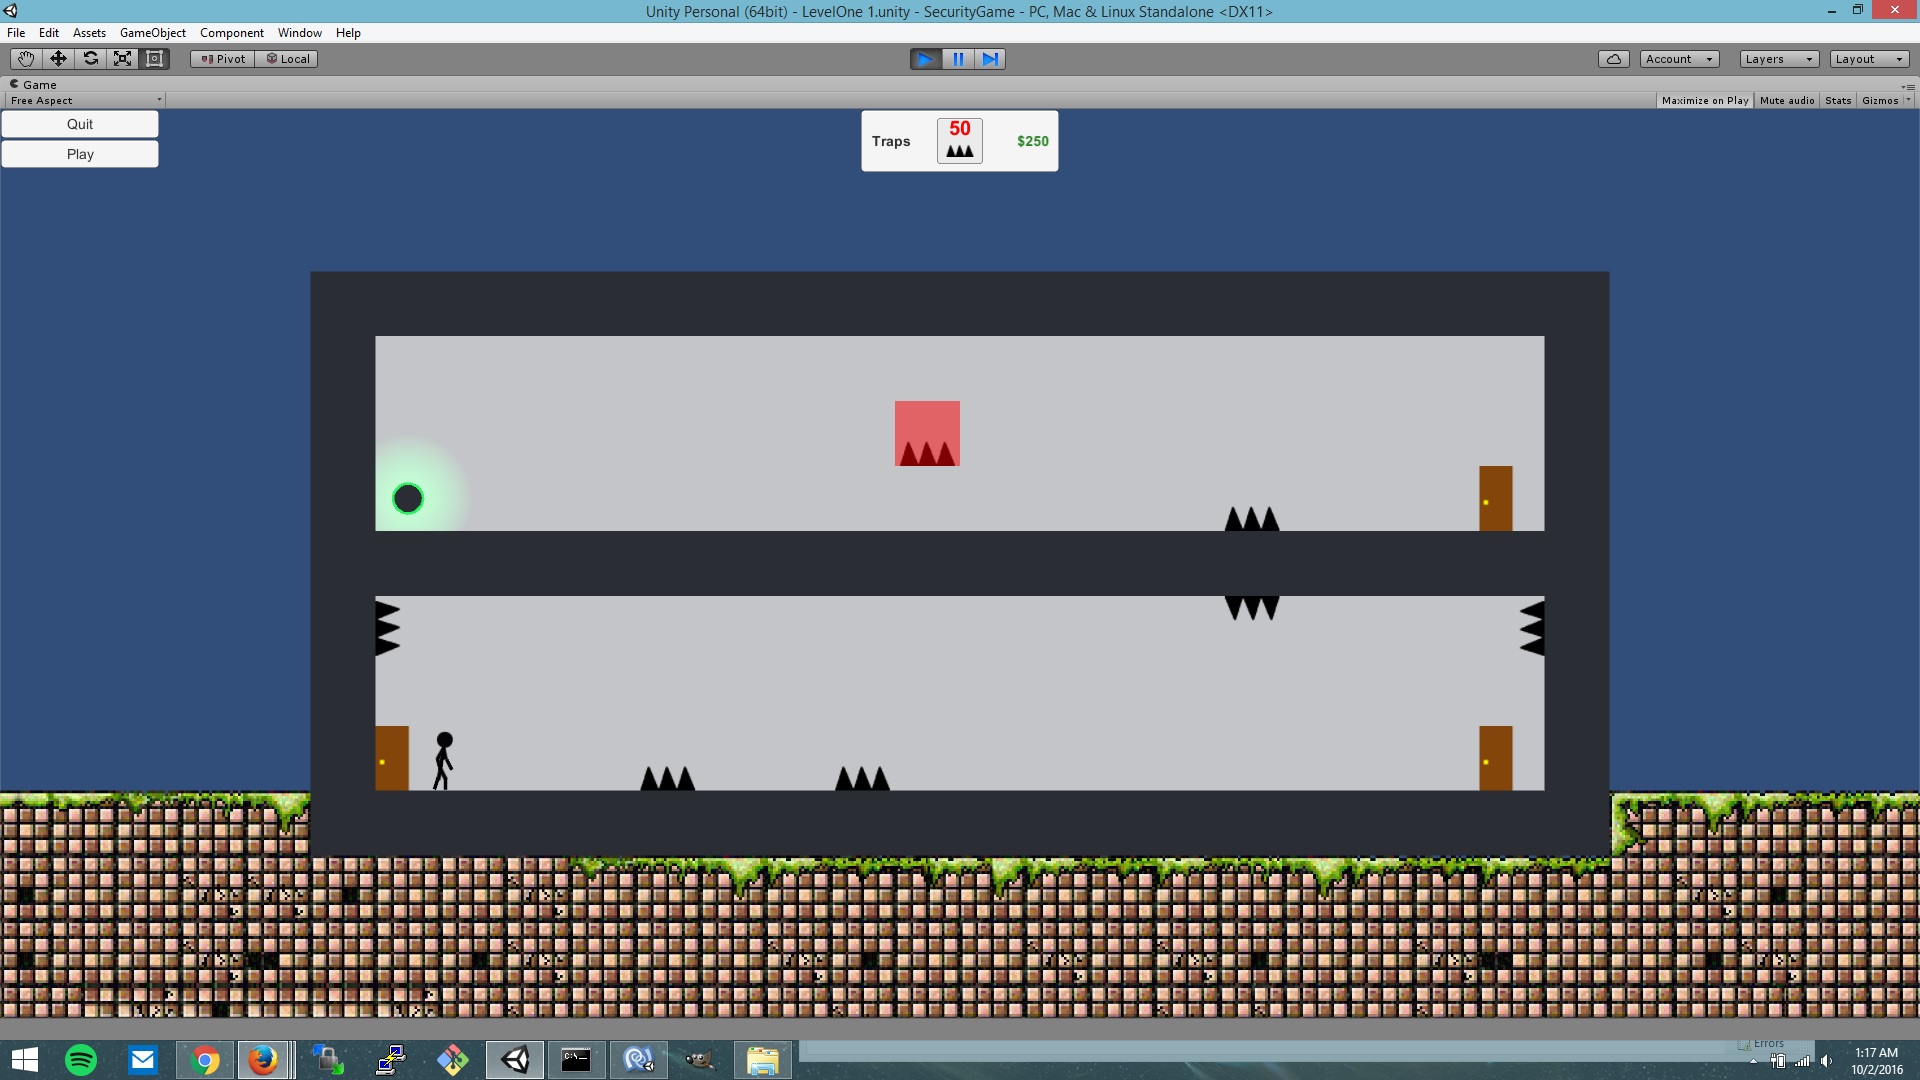Click the Step frame button
Viewport: 1920px width, 1080px height.
[x=990, y=59]
